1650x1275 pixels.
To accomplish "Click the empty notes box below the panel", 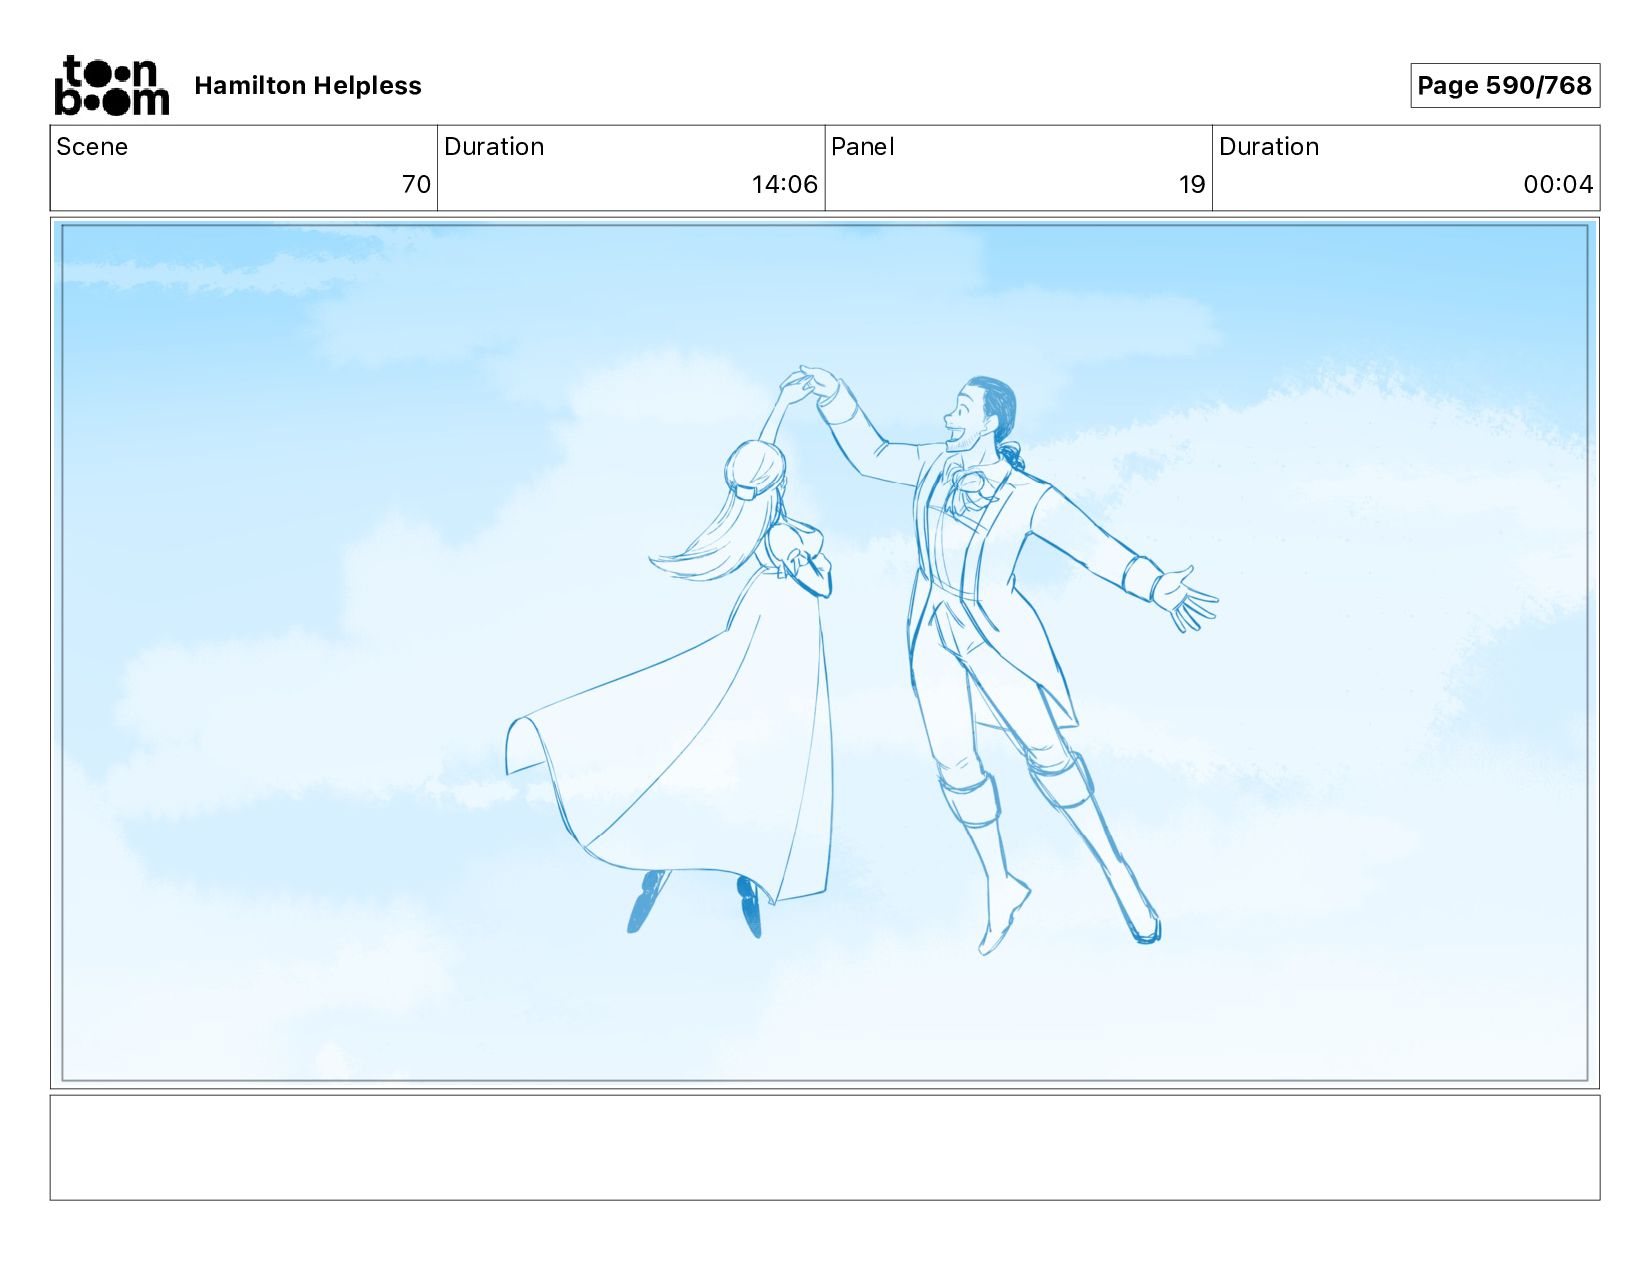I will (x=825, y=1147).
